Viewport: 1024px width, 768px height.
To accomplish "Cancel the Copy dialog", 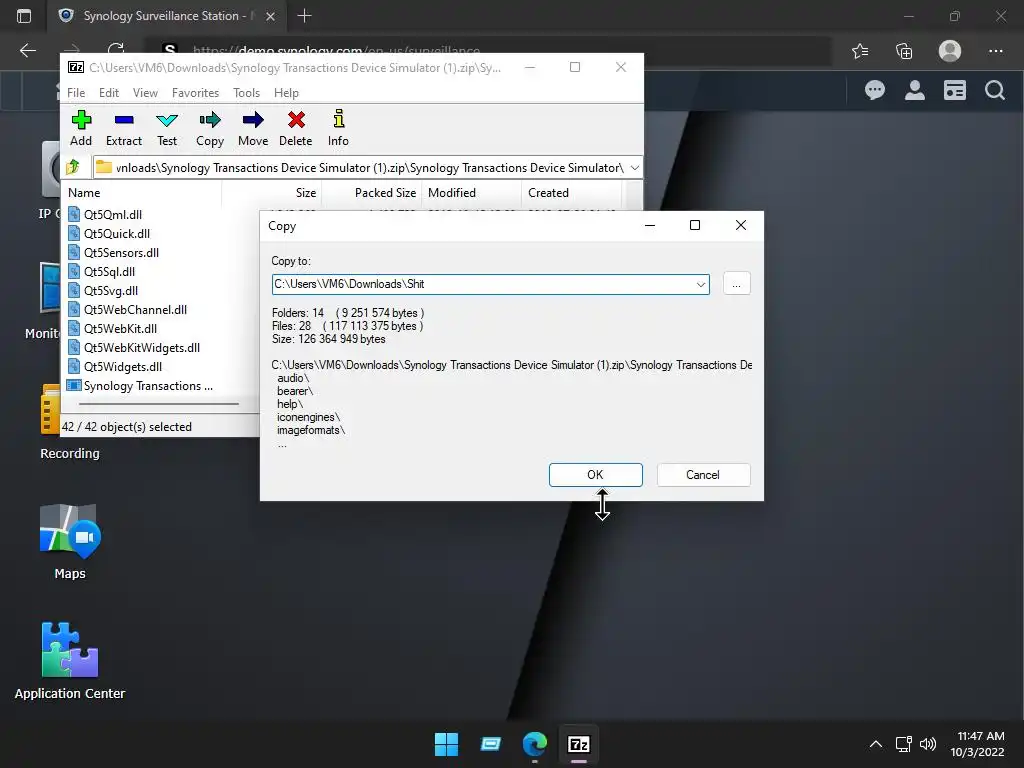I will click(x=703, y=475).
